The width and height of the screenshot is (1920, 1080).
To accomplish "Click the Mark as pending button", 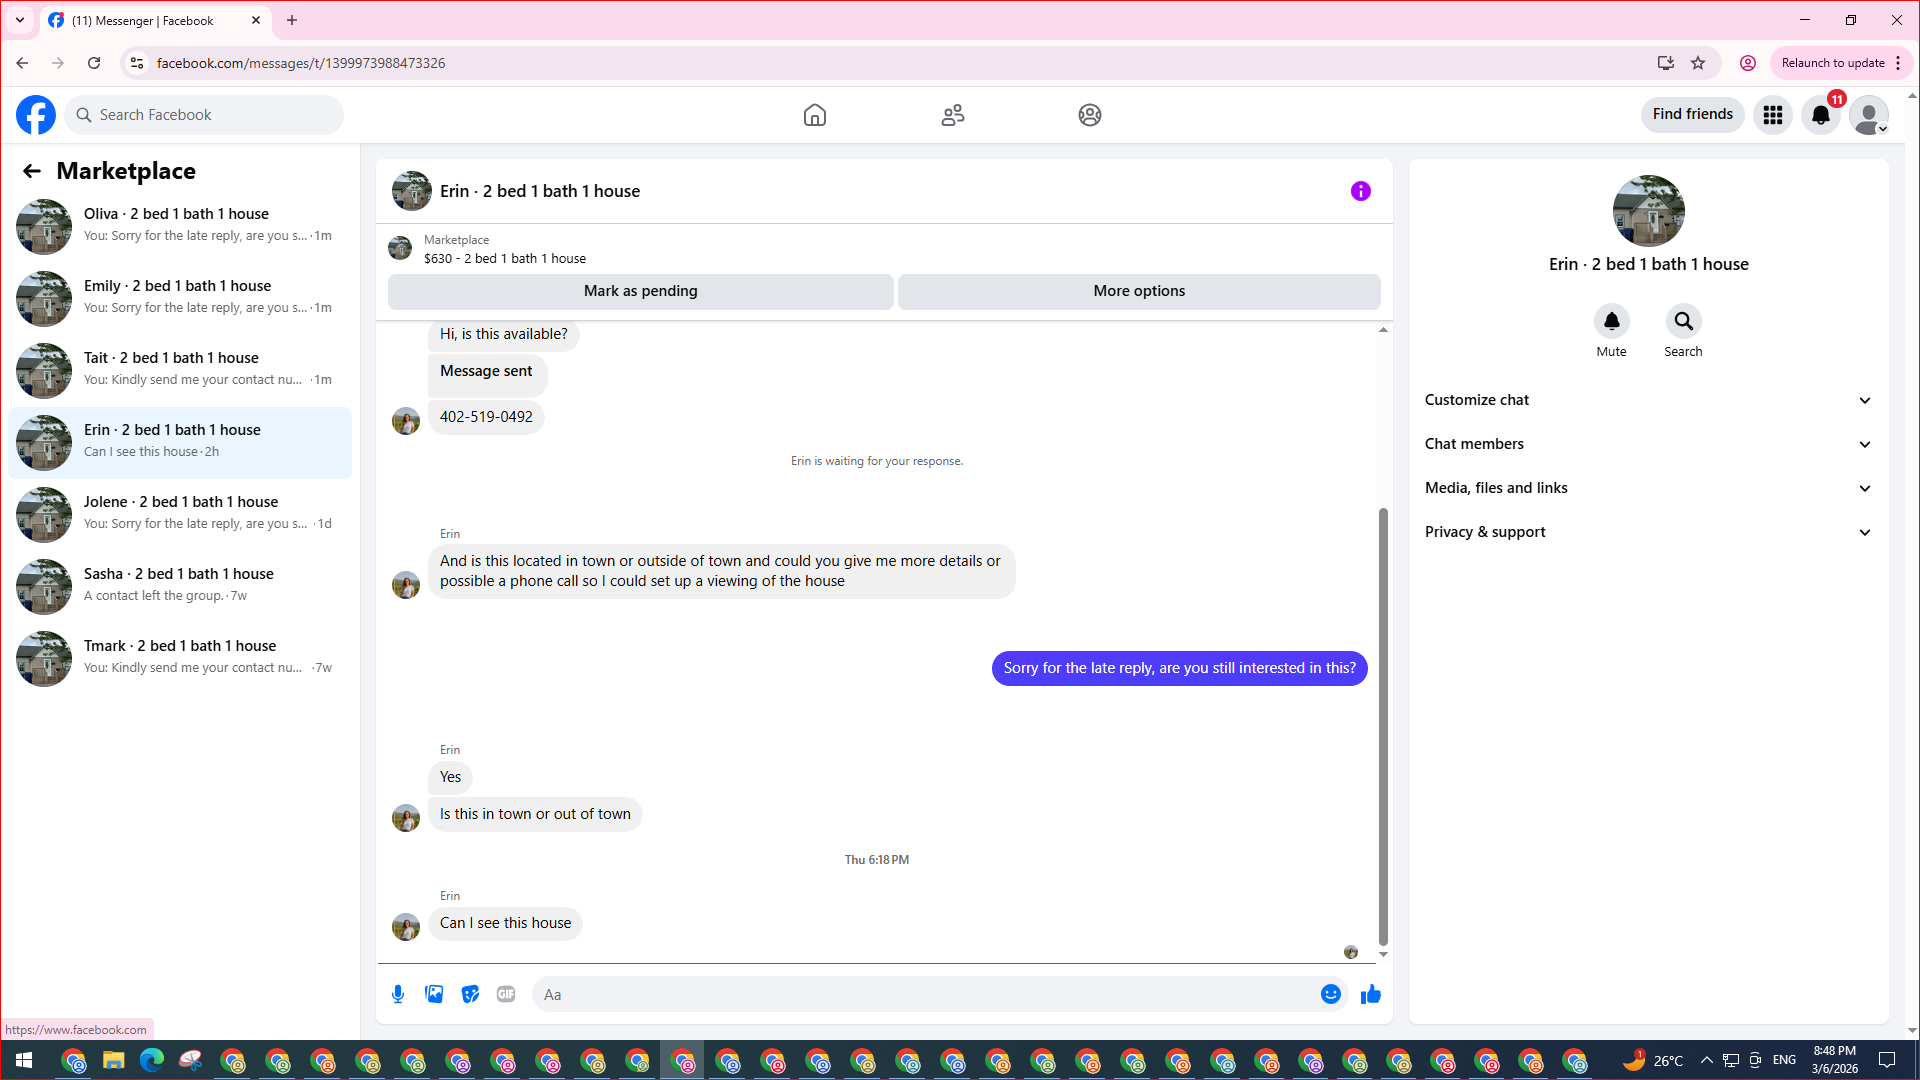I will tap(640, 291).
